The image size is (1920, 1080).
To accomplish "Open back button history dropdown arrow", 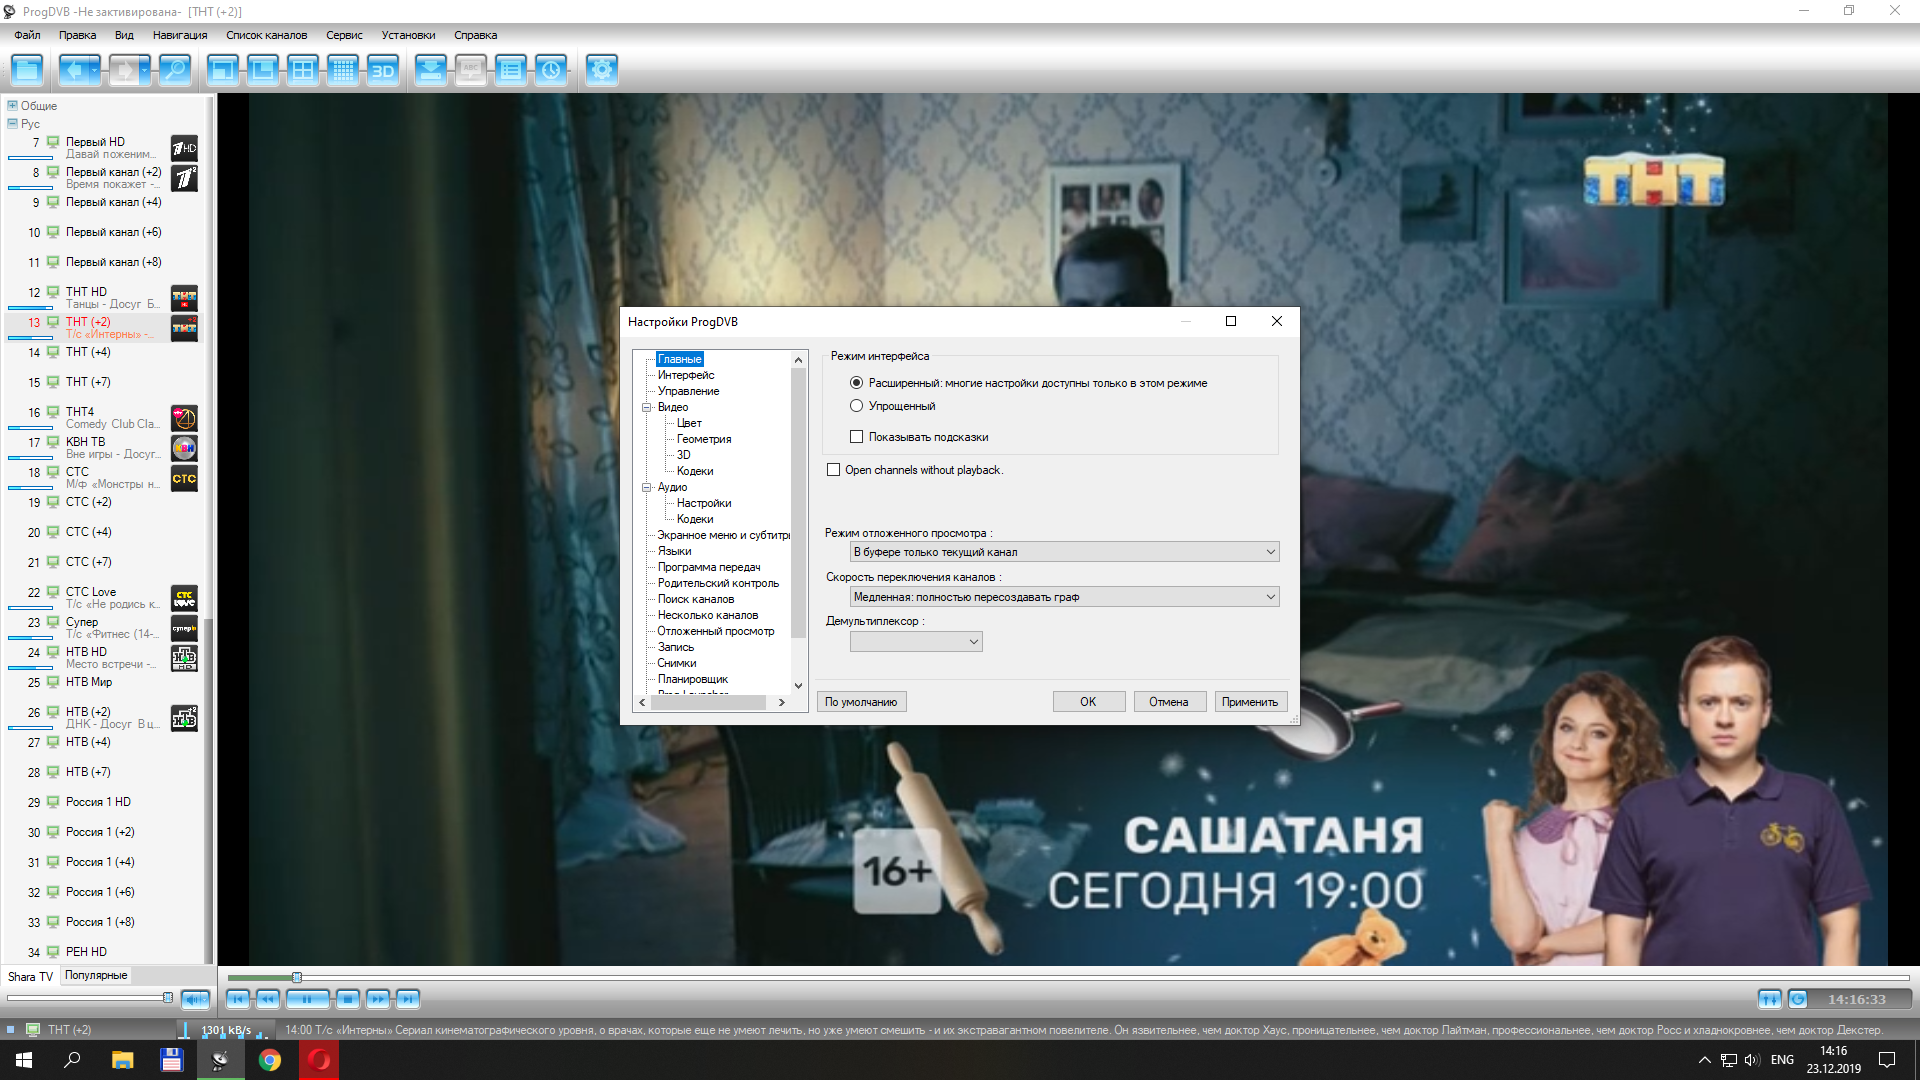I will pyautogui.click(x=95, y=70).
